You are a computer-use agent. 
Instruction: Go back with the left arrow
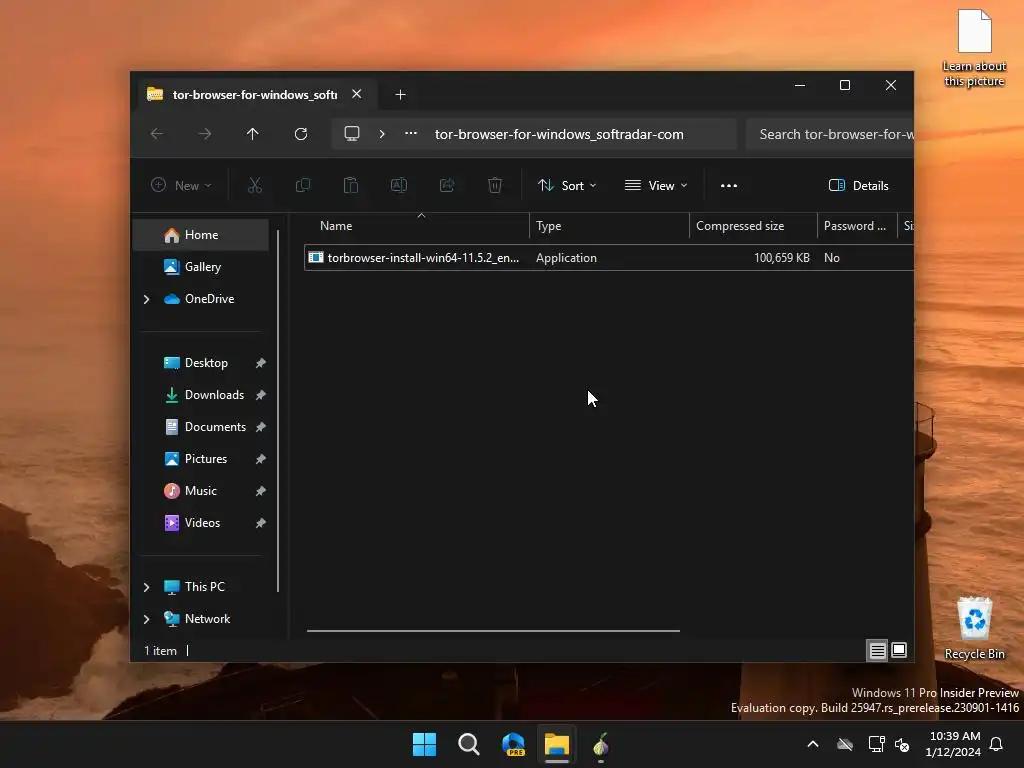(x=157, y=134)
